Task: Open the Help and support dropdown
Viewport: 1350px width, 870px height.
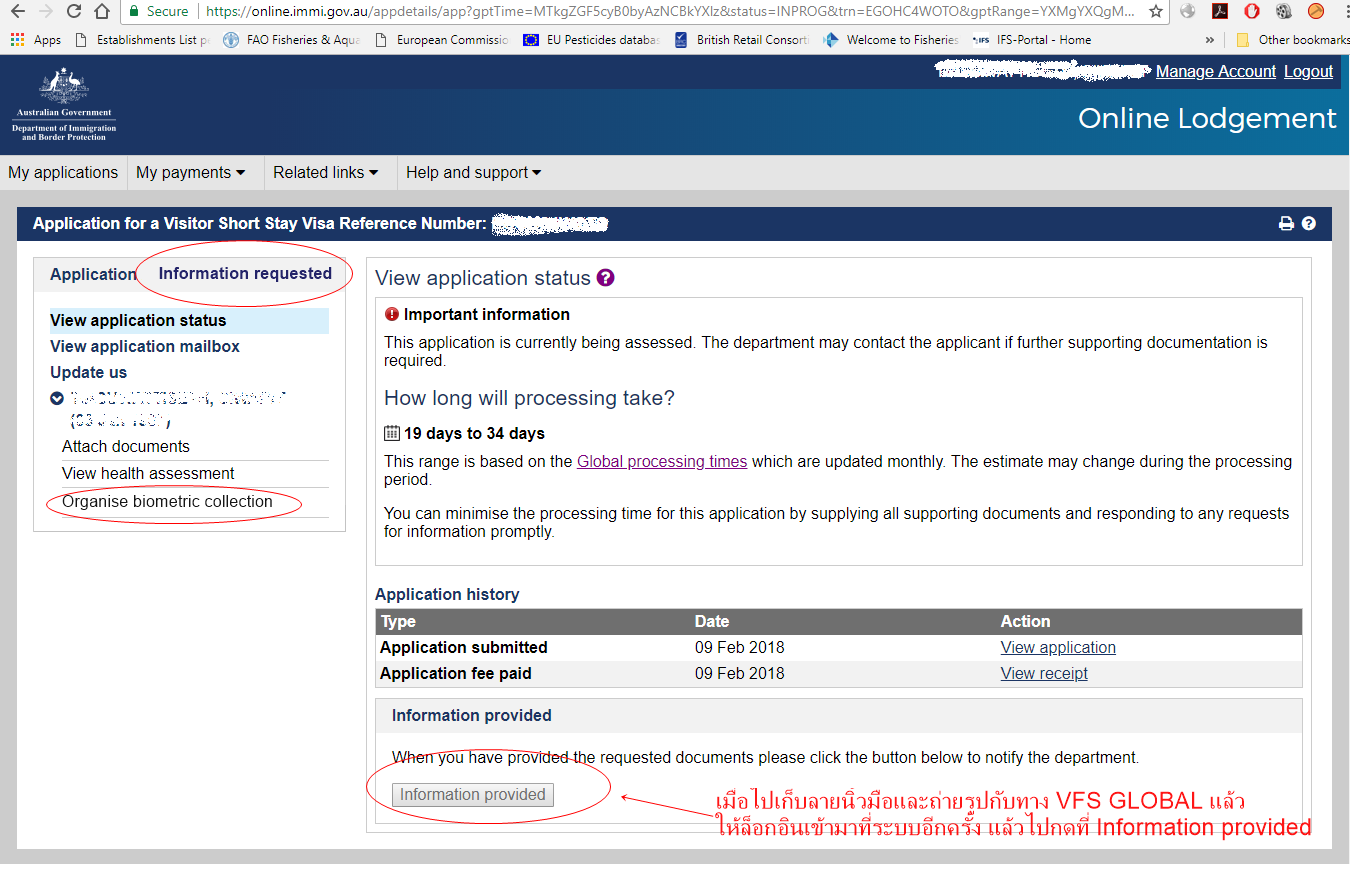Action: tap(473, 173)
